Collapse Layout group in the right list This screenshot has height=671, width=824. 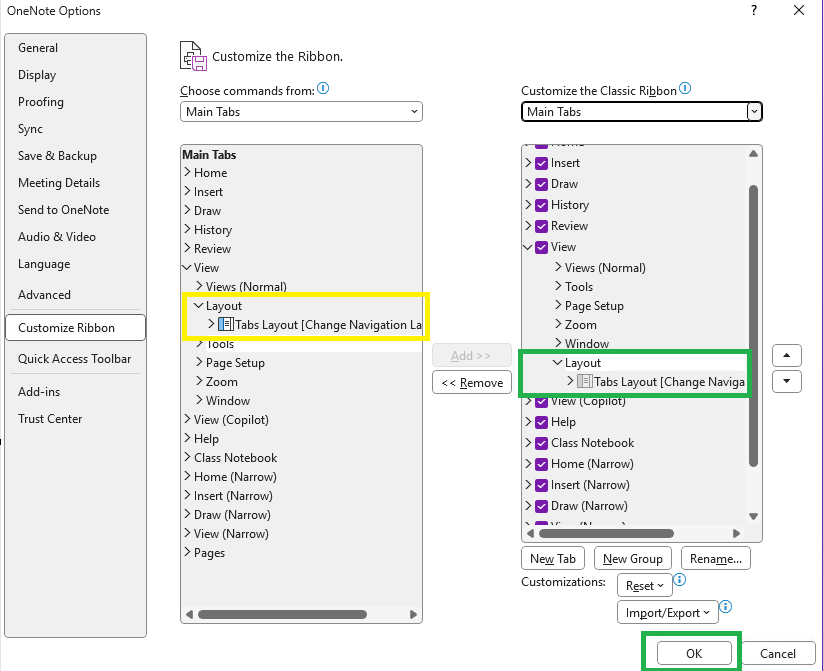coord(558,362)
